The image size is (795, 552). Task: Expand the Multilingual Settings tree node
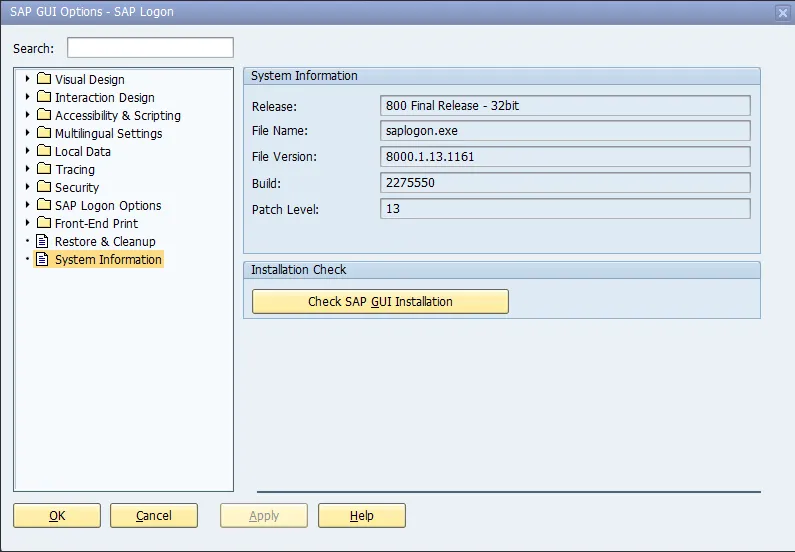click(x=28, y=133)
